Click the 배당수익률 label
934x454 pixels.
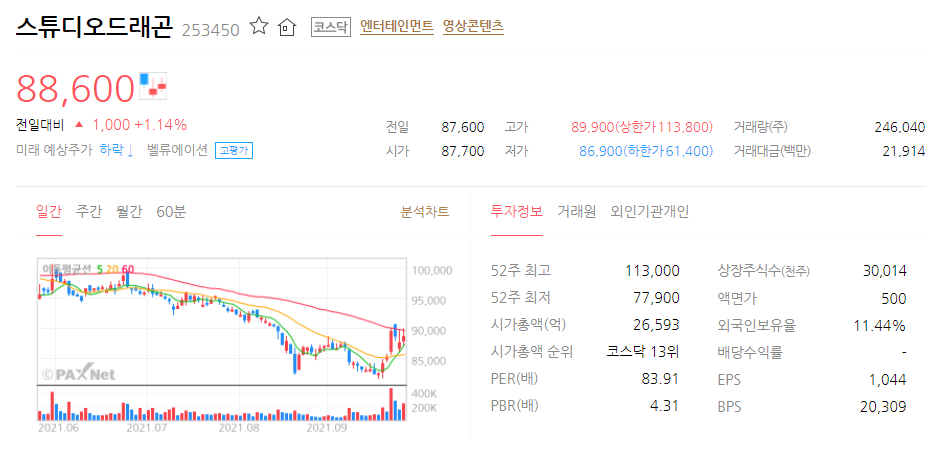(x=750, y=352)
